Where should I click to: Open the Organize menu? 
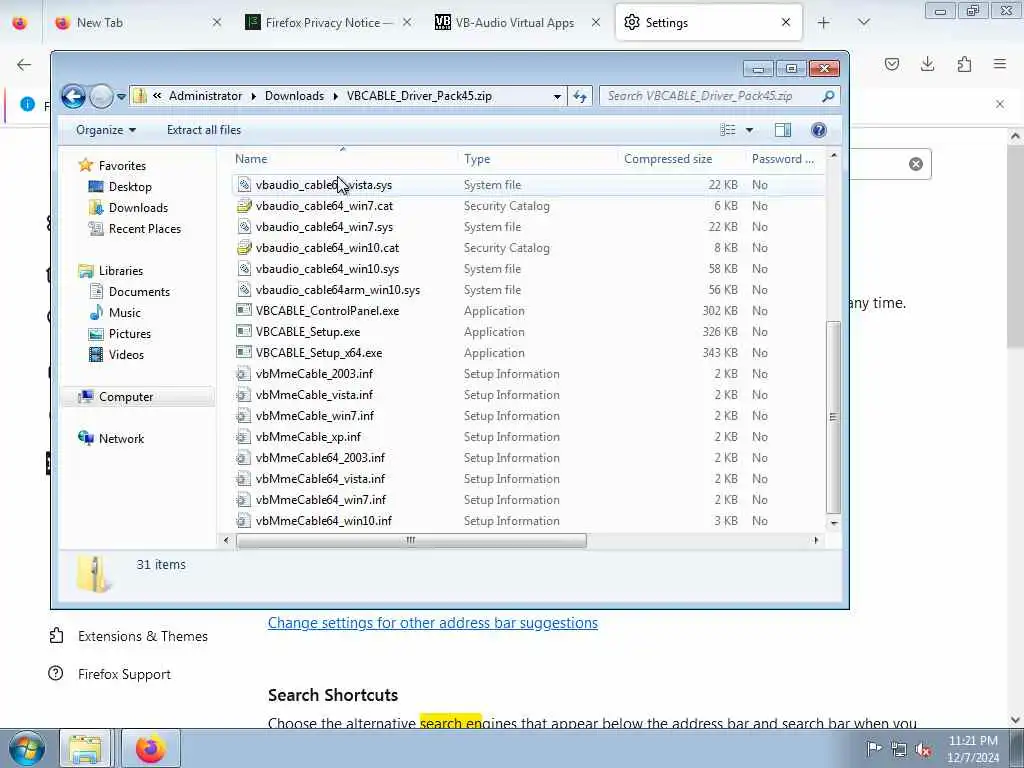[x=106, y=130]
